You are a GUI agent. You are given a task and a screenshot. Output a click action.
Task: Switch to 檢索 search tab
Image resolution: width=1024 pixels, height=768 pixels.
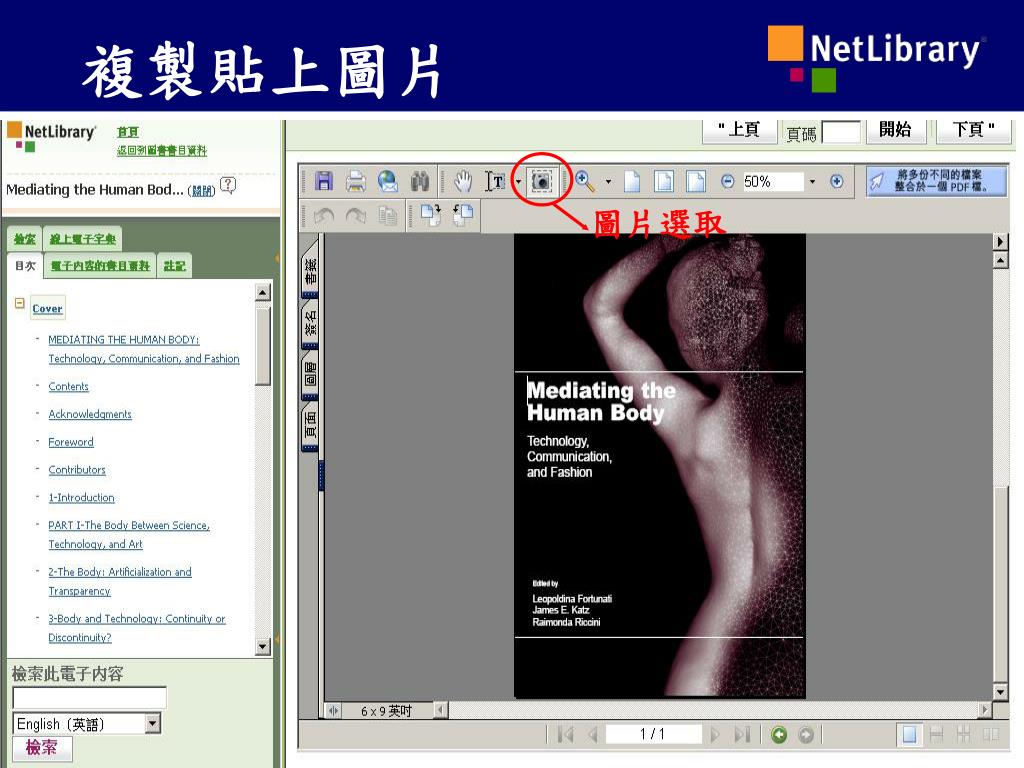point(25,239)
